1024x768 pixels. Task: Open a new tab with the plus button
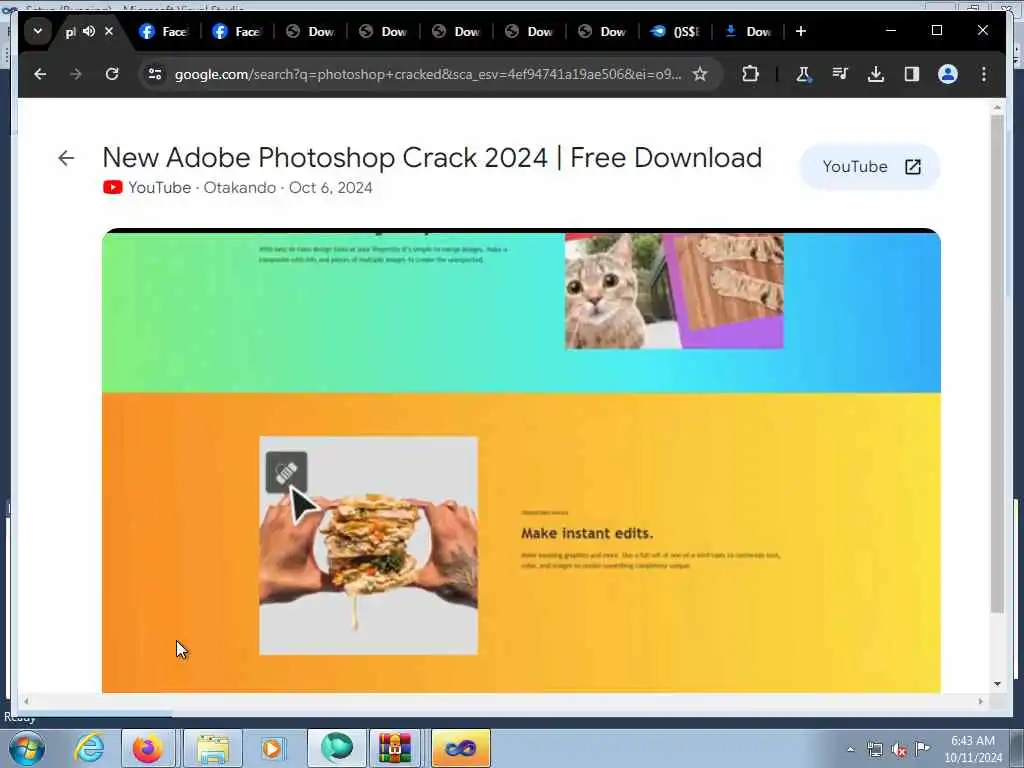coord(801,31)
